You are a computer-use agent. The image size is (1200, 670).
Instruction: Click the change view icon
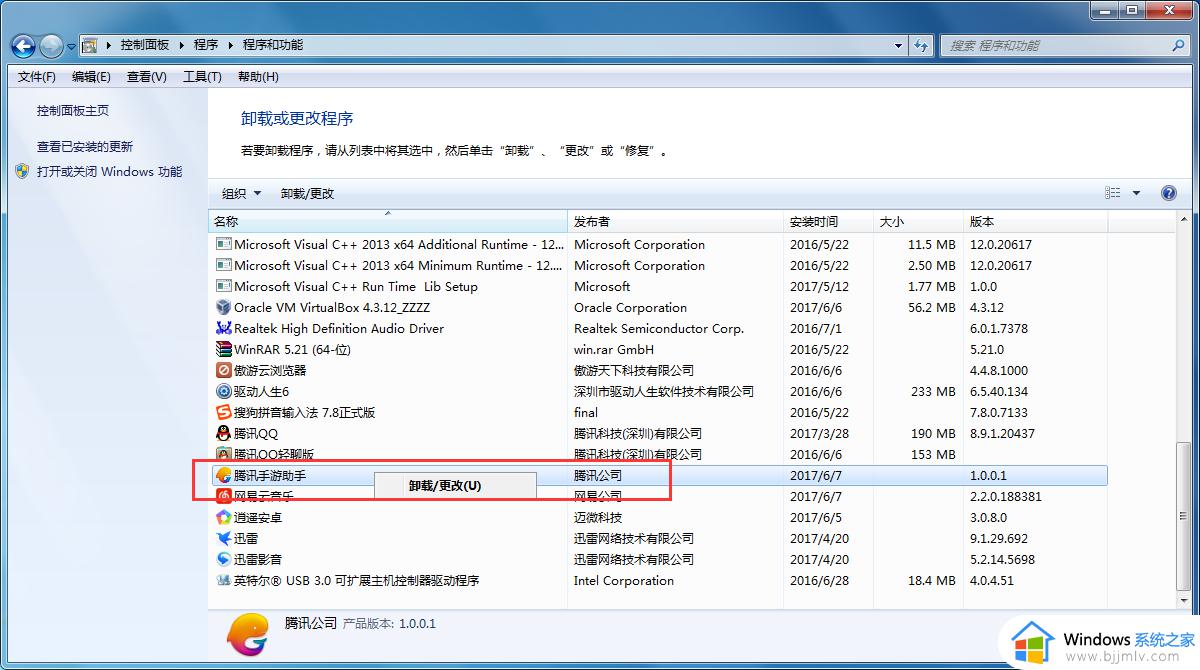(x=1113, y=193)
